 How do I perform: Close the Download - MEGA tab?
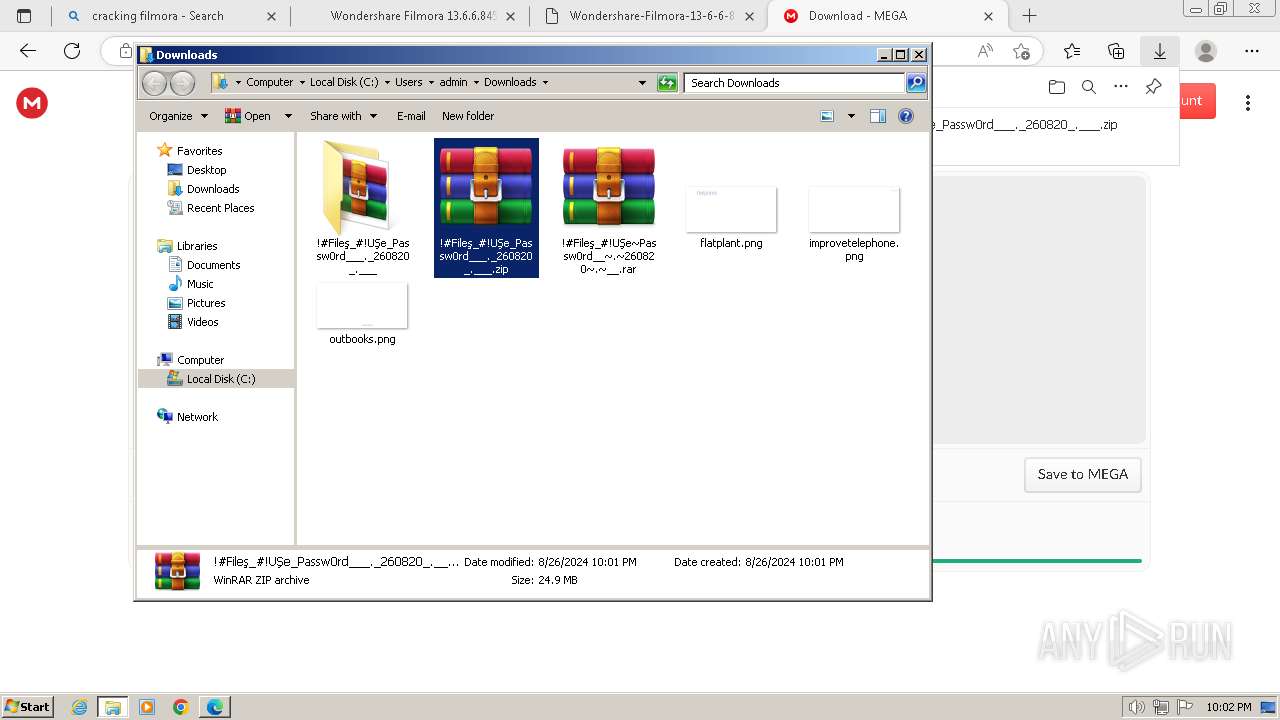coord(988,16)
